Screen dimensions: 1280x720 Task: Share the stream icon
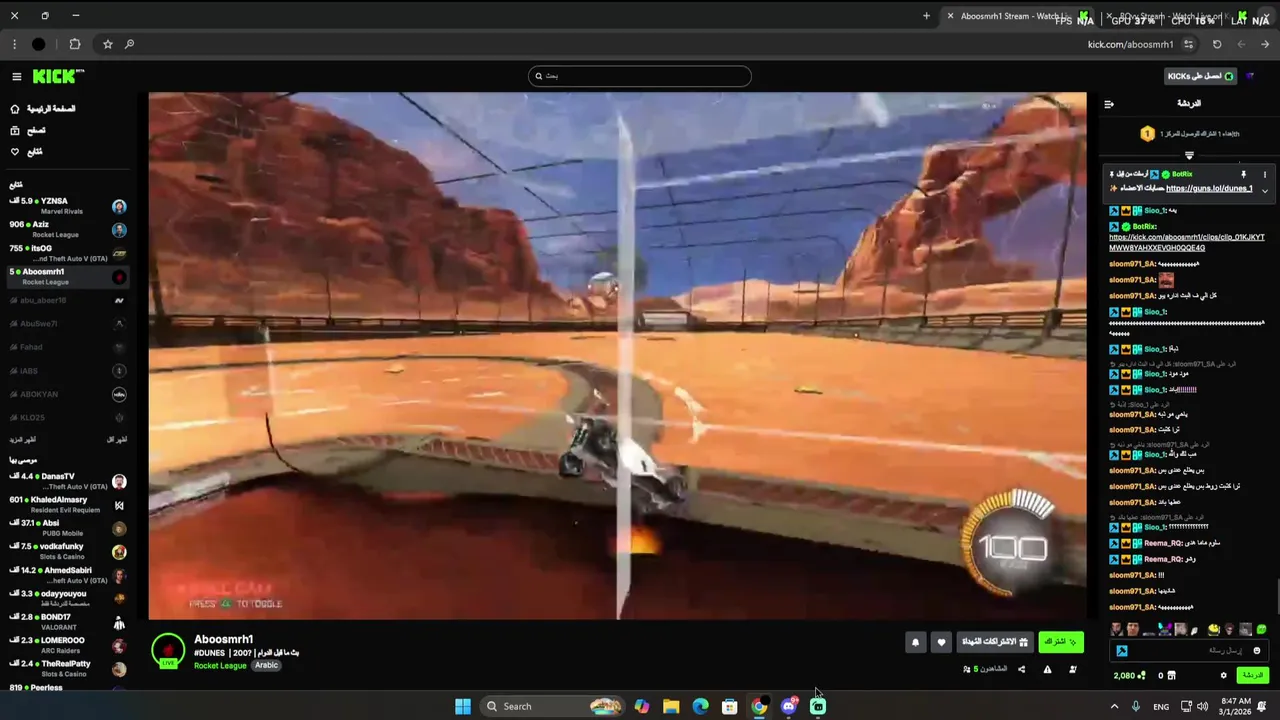coord(1021,669)
